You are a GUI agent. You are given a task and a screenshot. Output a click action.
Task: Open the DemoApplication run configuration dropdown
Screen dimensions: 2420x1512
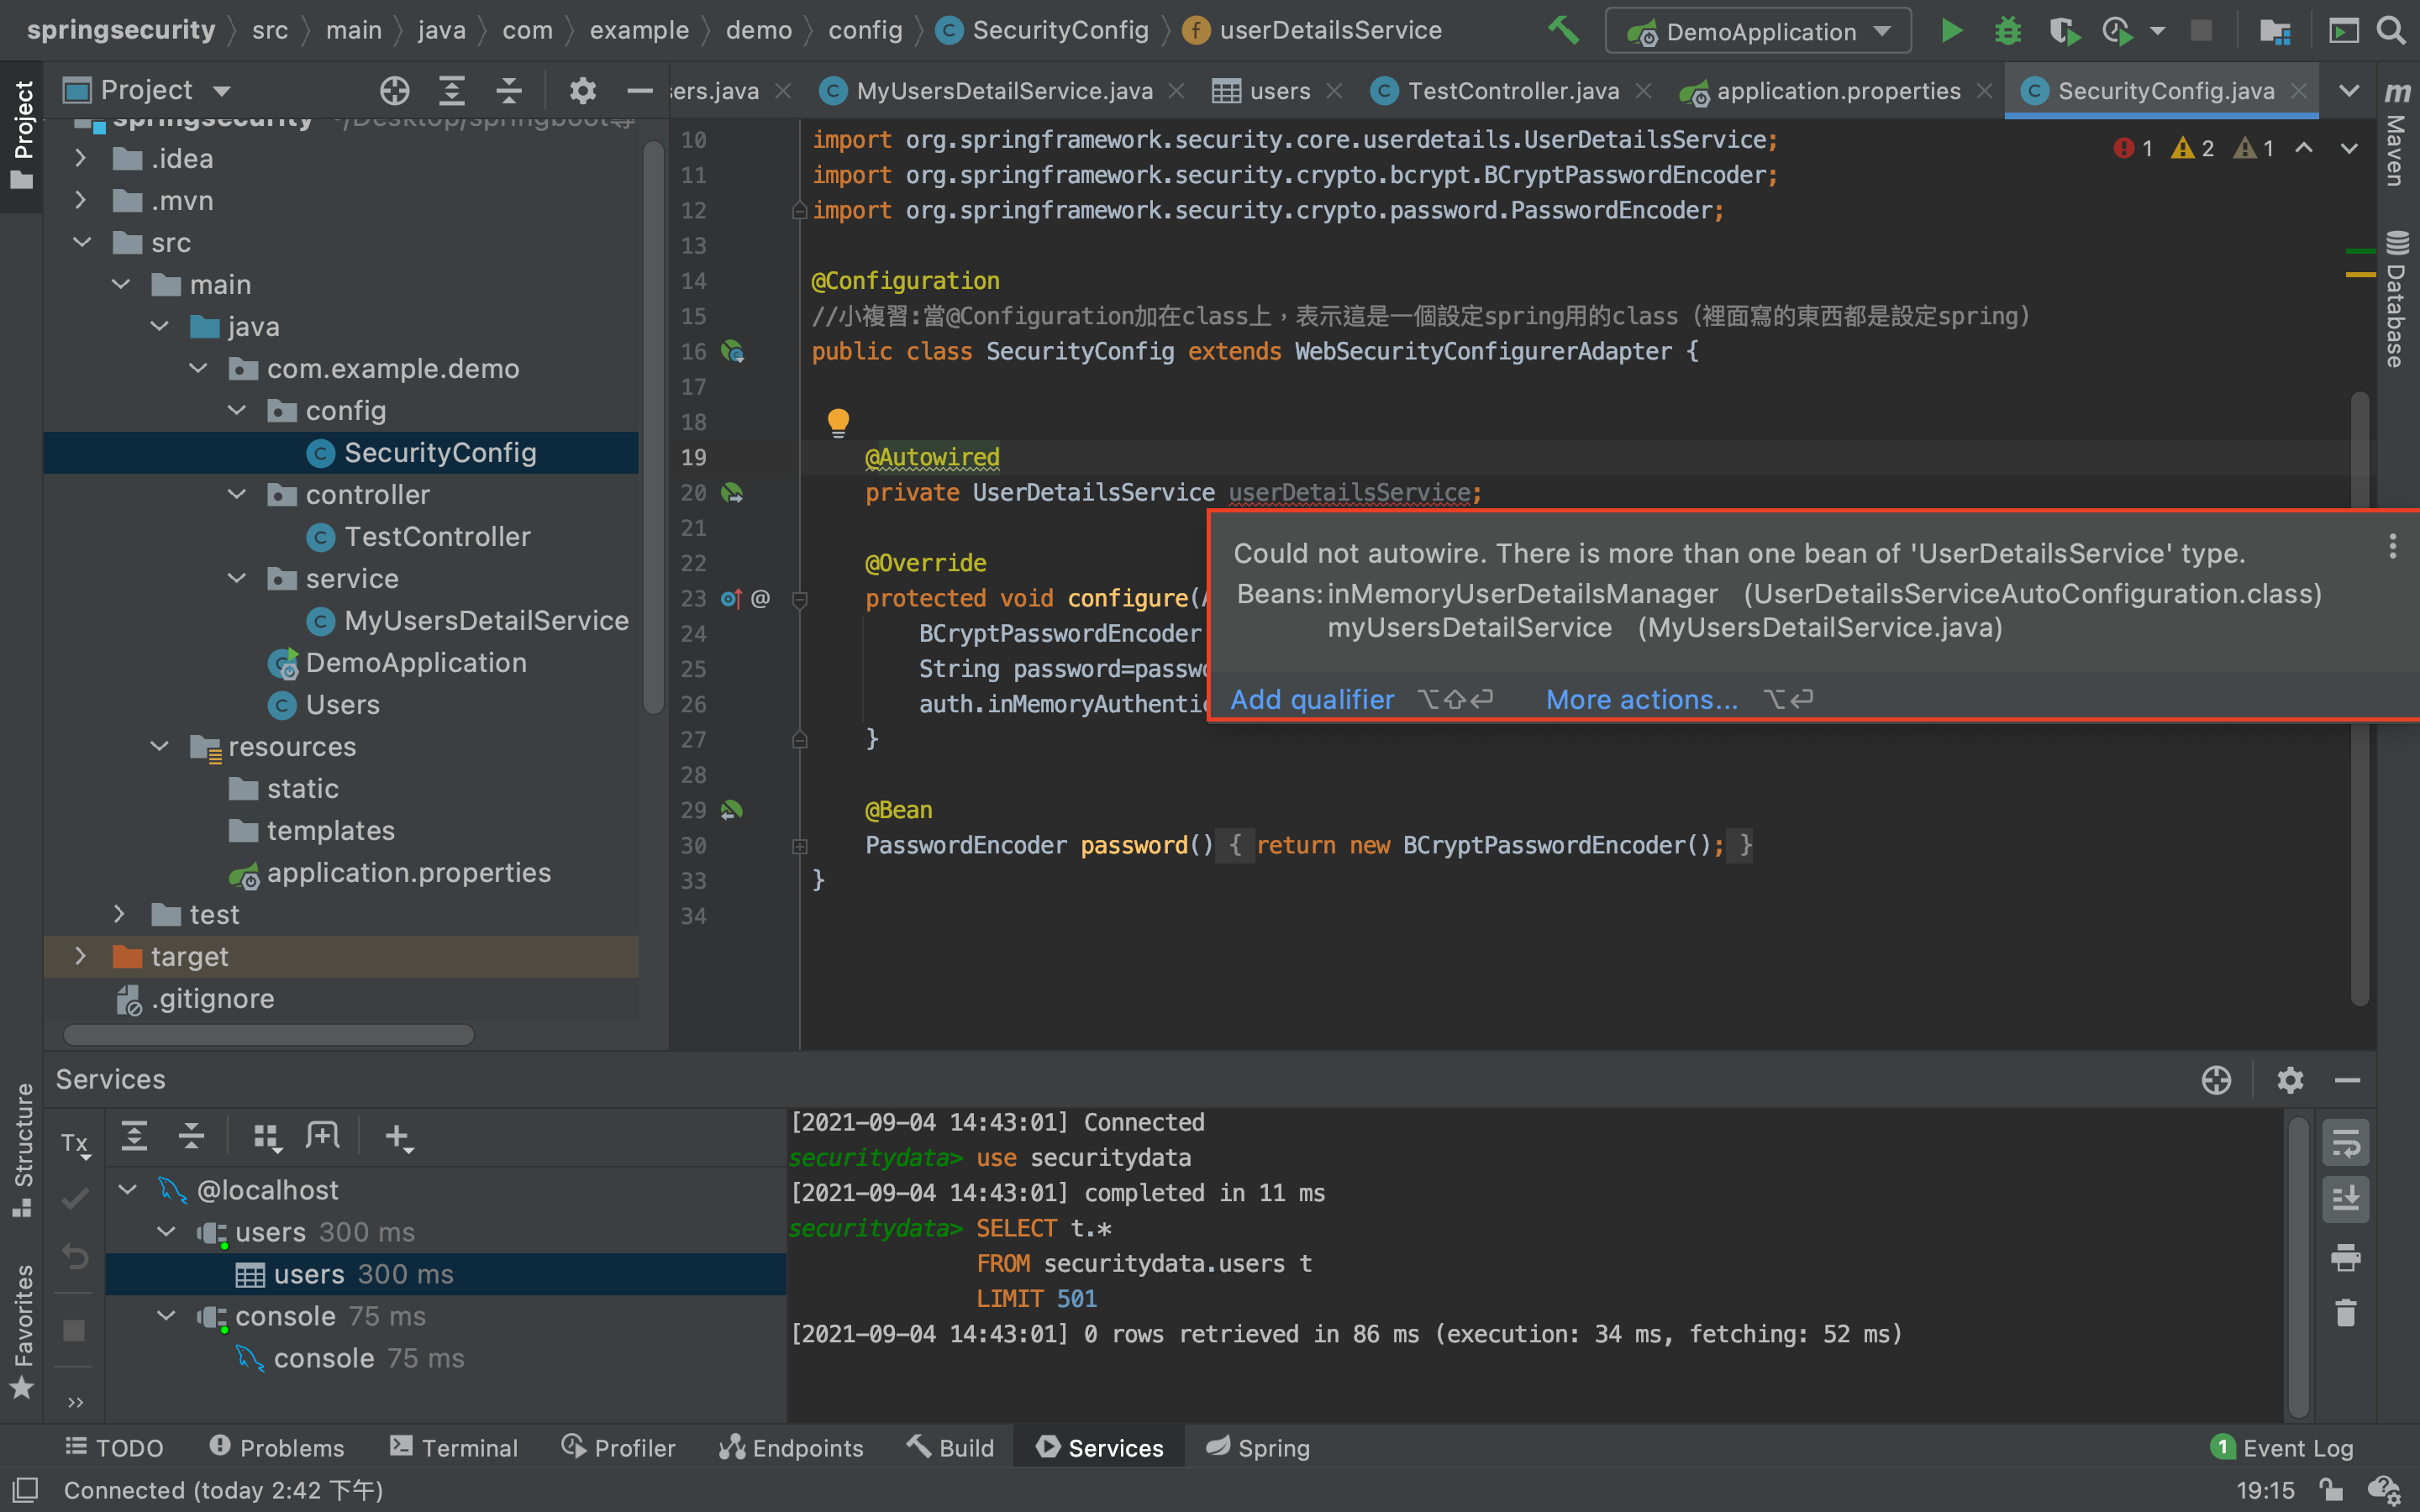pos(1759,32)
